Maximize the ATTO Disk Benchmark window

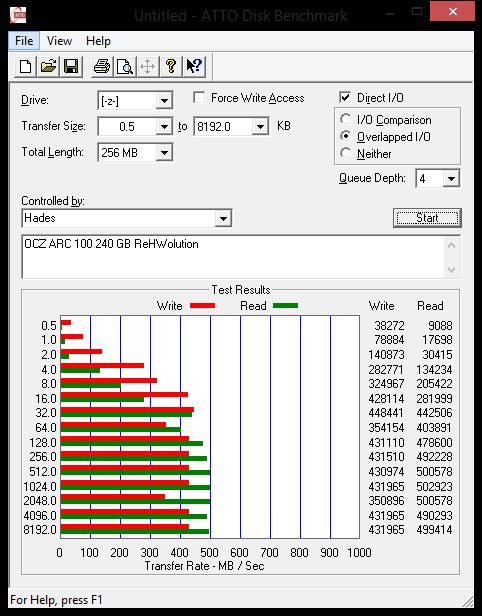click(x=417, y=12)
